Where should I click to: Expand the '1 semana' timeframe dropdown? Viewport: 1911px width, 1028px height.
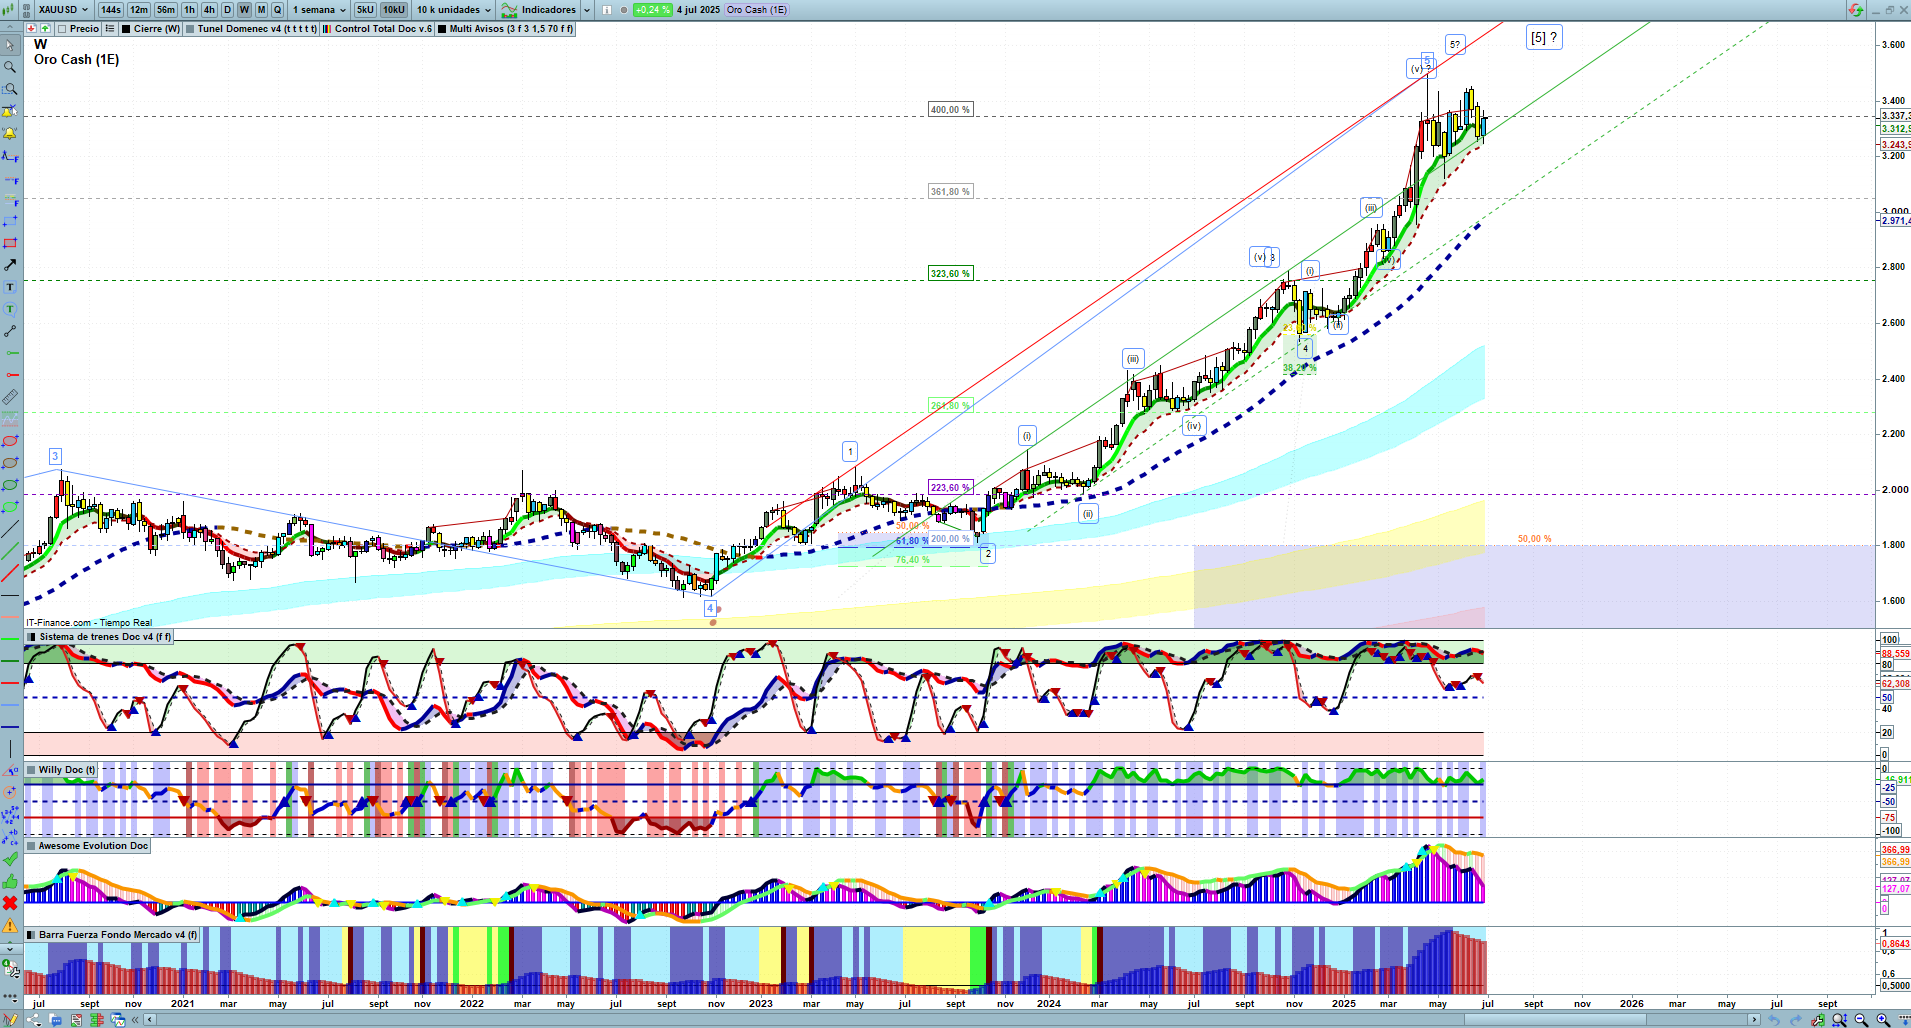[319, 10]
